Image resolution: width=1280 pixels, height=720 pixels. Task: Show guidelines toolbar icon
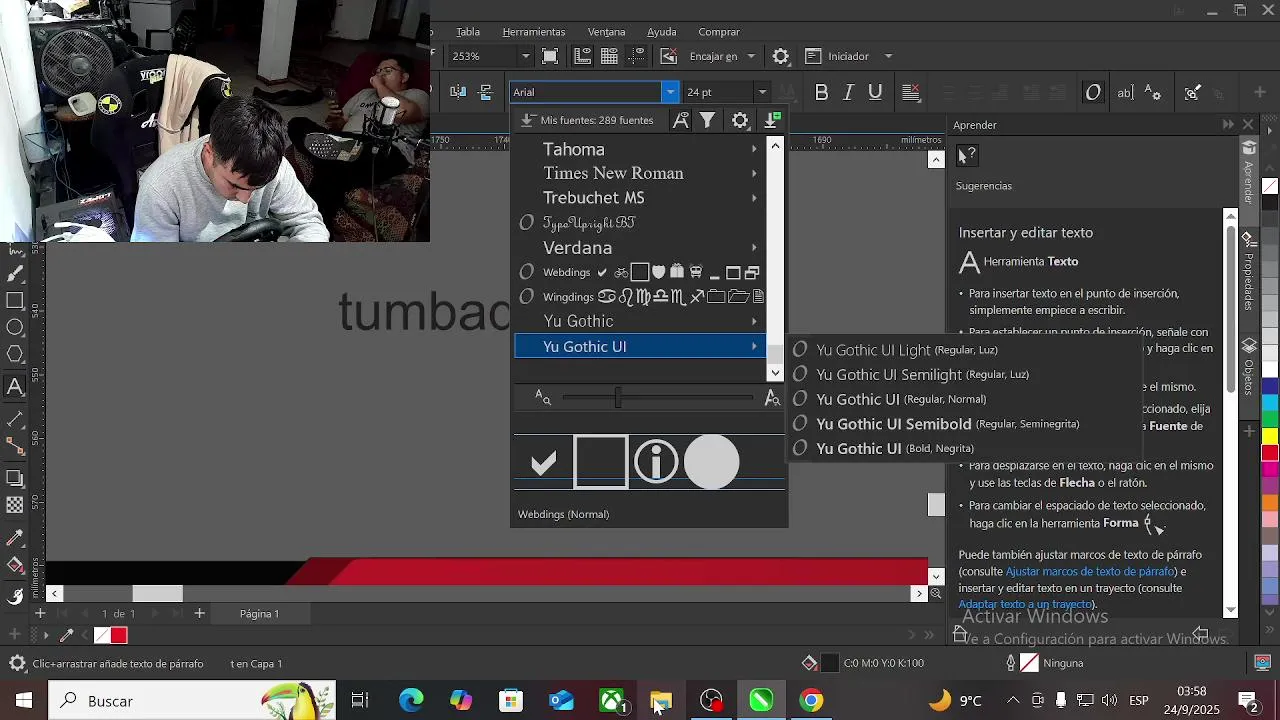point(636,56)
